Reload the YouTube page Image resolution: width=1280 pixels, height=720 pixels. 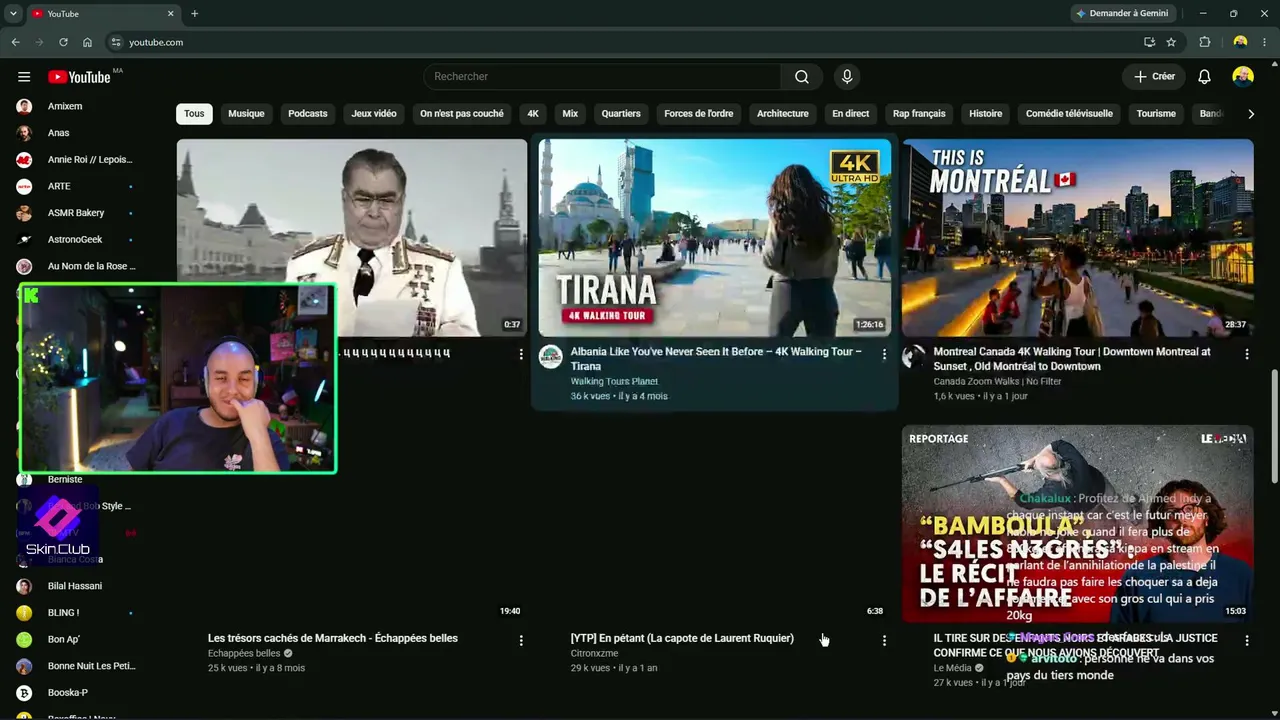pyautogui.click(x=63, y=42)
